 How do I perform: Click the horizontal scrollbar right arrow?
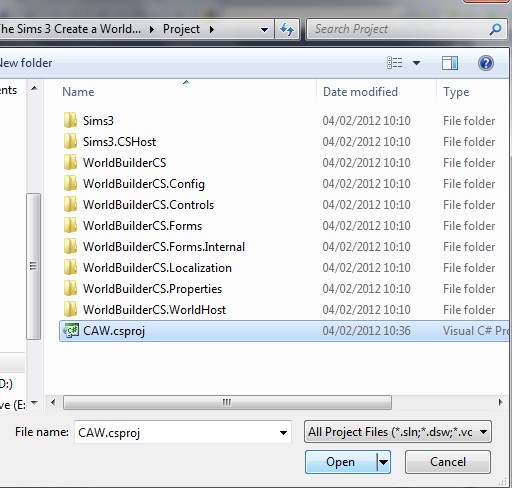(500, 402)
